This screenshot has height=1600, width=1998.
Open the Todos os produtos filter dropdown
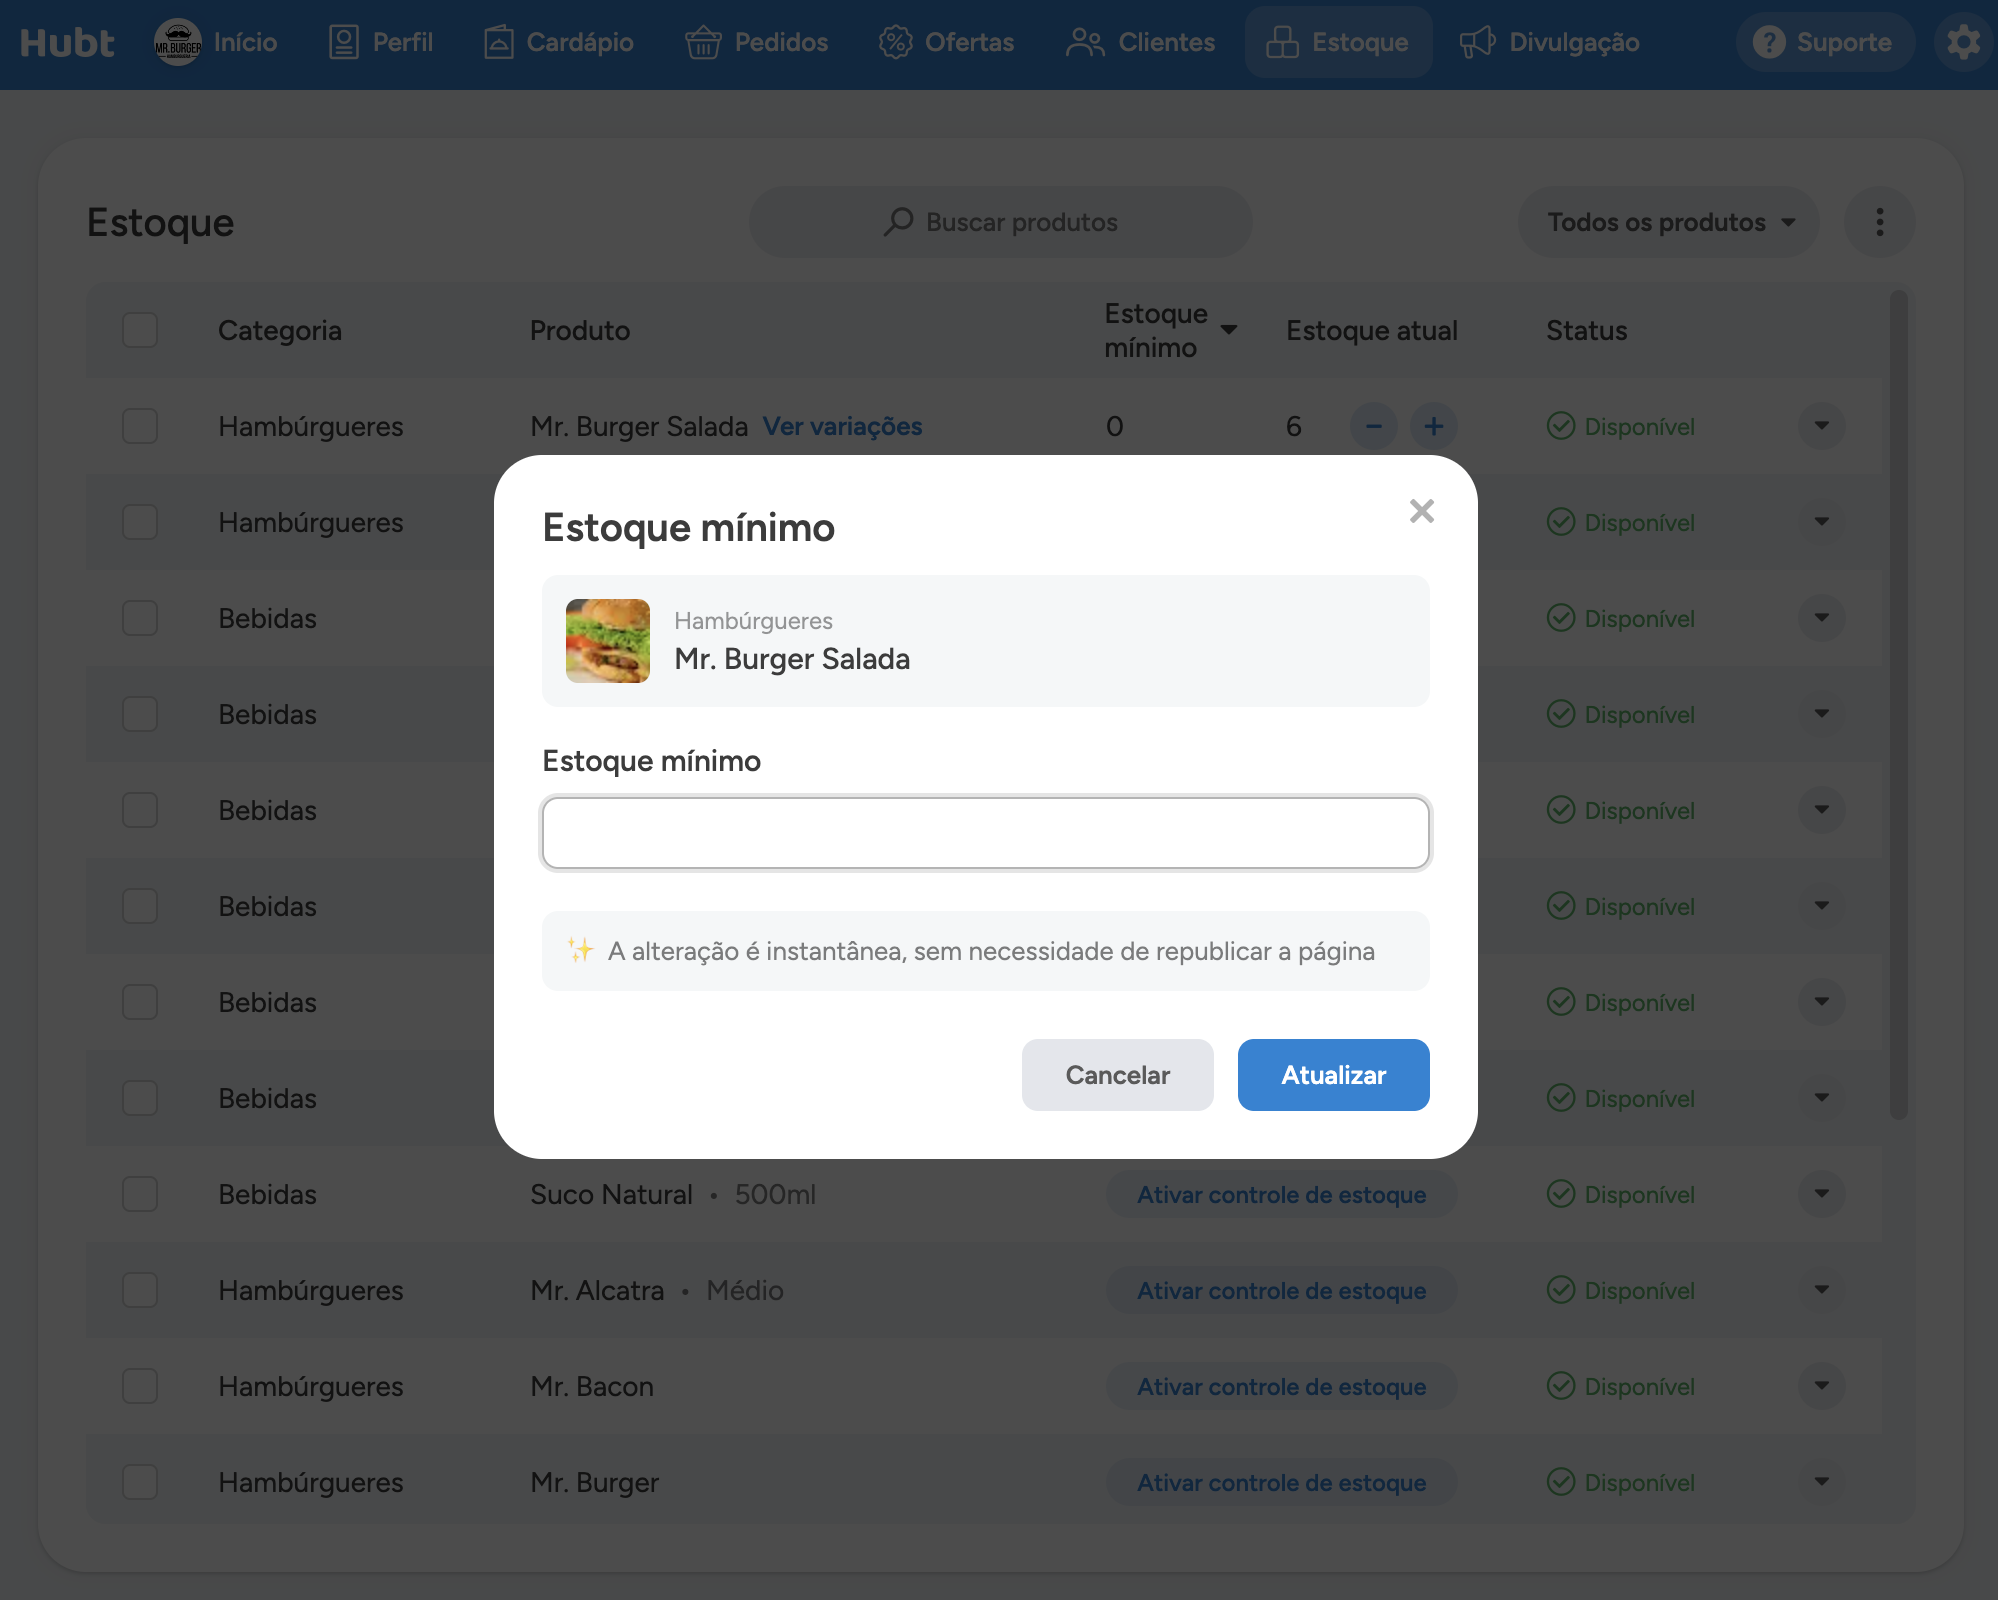pos(1668,222)
